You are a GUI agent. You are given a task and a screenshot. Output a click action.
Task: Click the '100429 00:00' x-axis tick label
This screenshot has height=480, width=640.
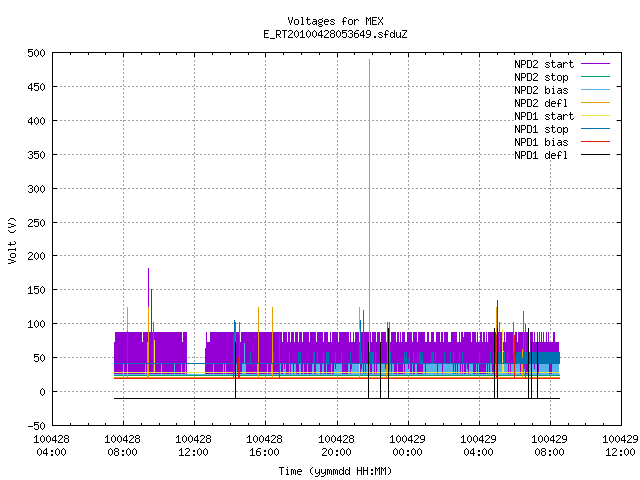point(407,446)
